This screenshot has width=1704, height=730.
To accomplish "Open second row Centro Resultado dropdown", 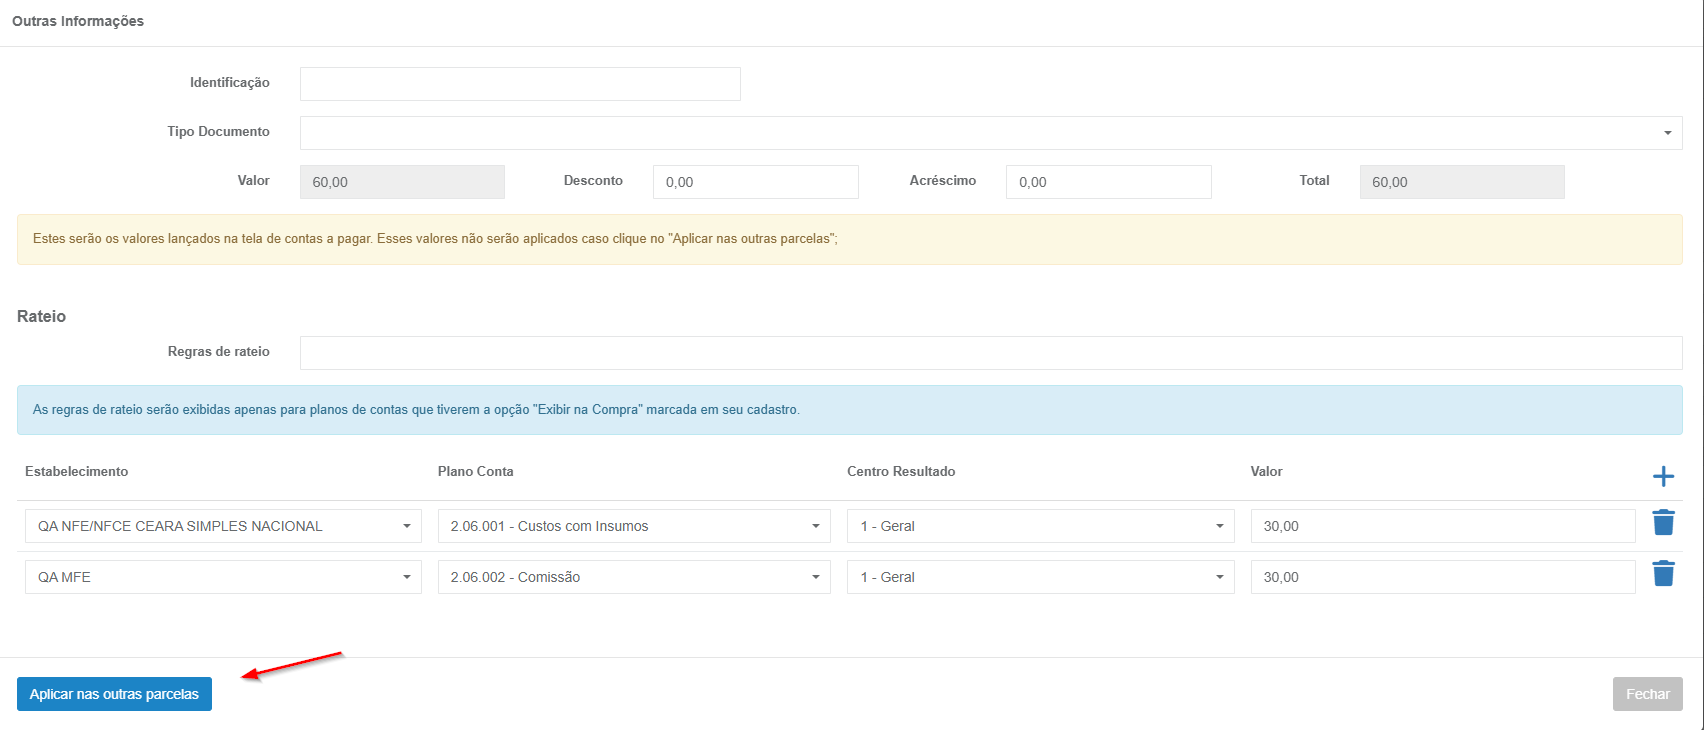I will click(x=1040, y=577).
